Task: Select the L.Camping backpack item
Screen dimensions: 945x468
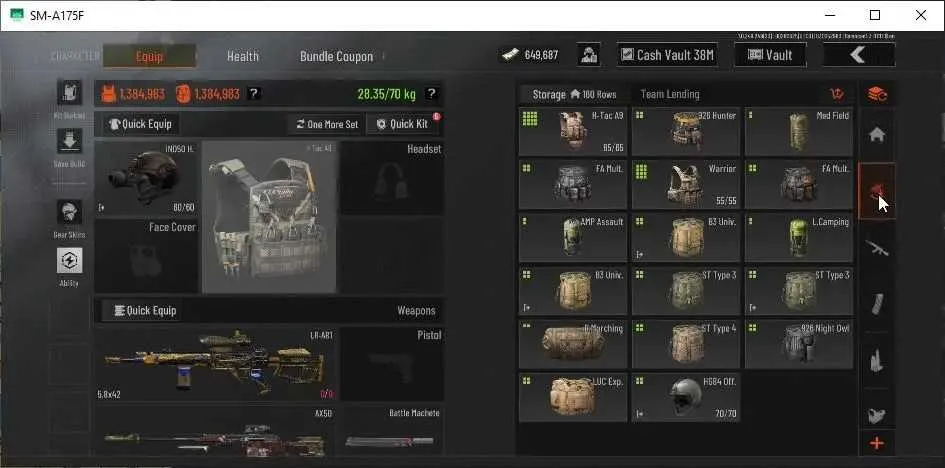Action: 799,237
